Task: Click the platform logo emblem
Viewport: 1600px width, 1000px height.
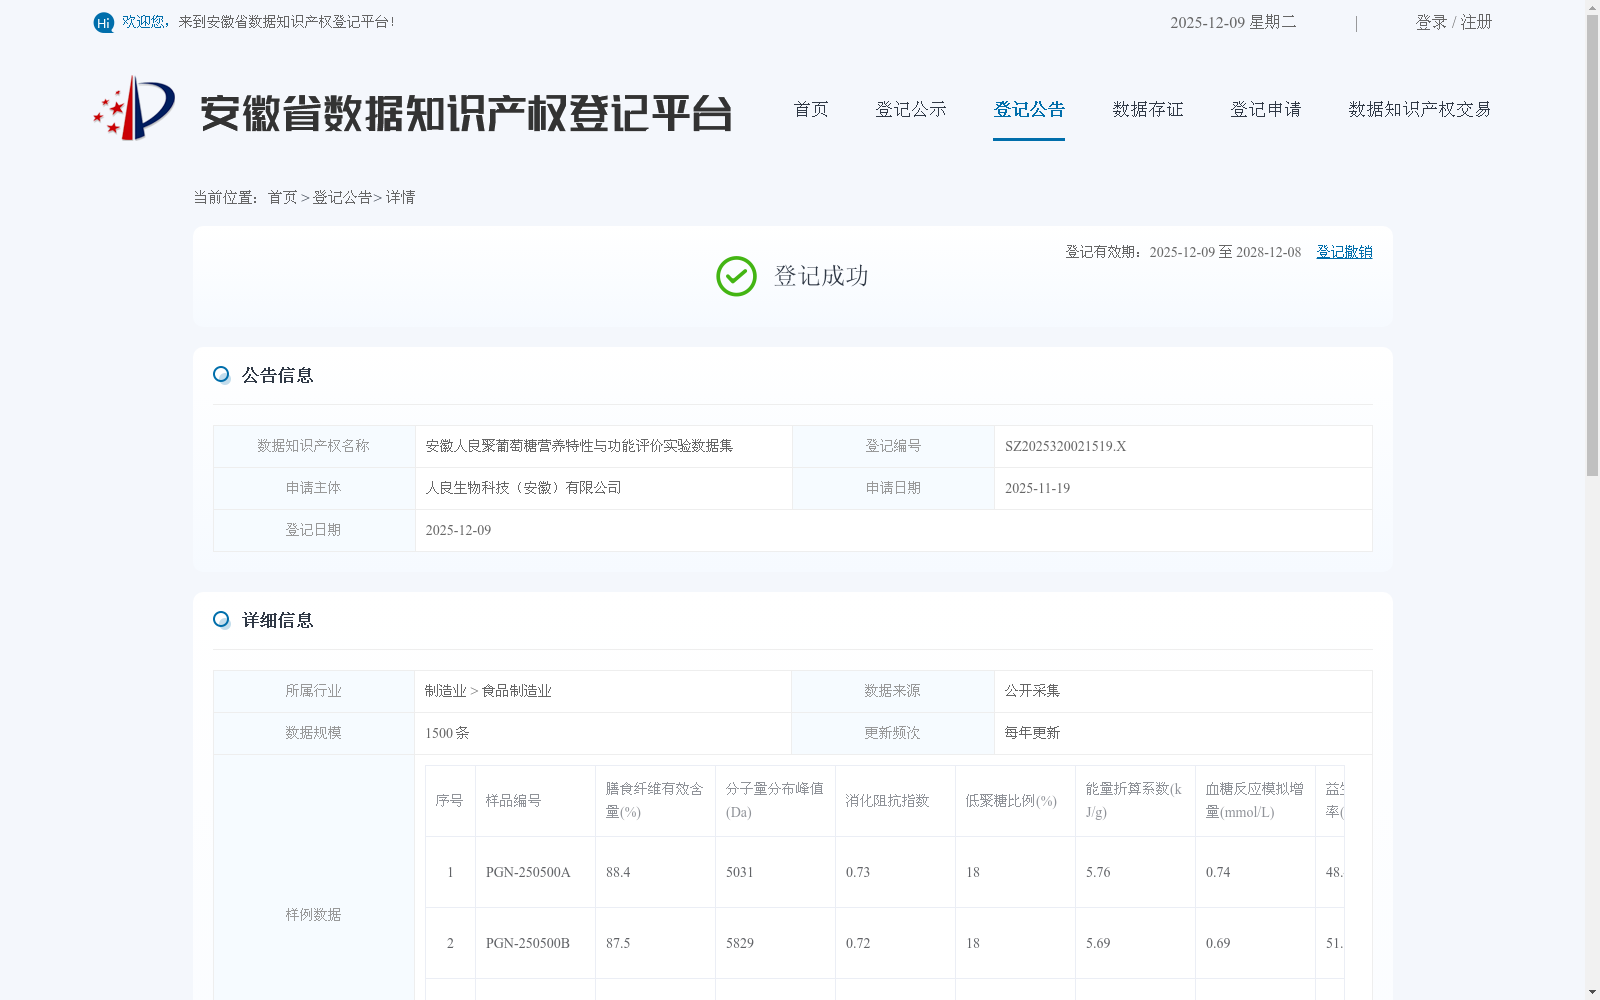Action: click(x=134, y=108)
